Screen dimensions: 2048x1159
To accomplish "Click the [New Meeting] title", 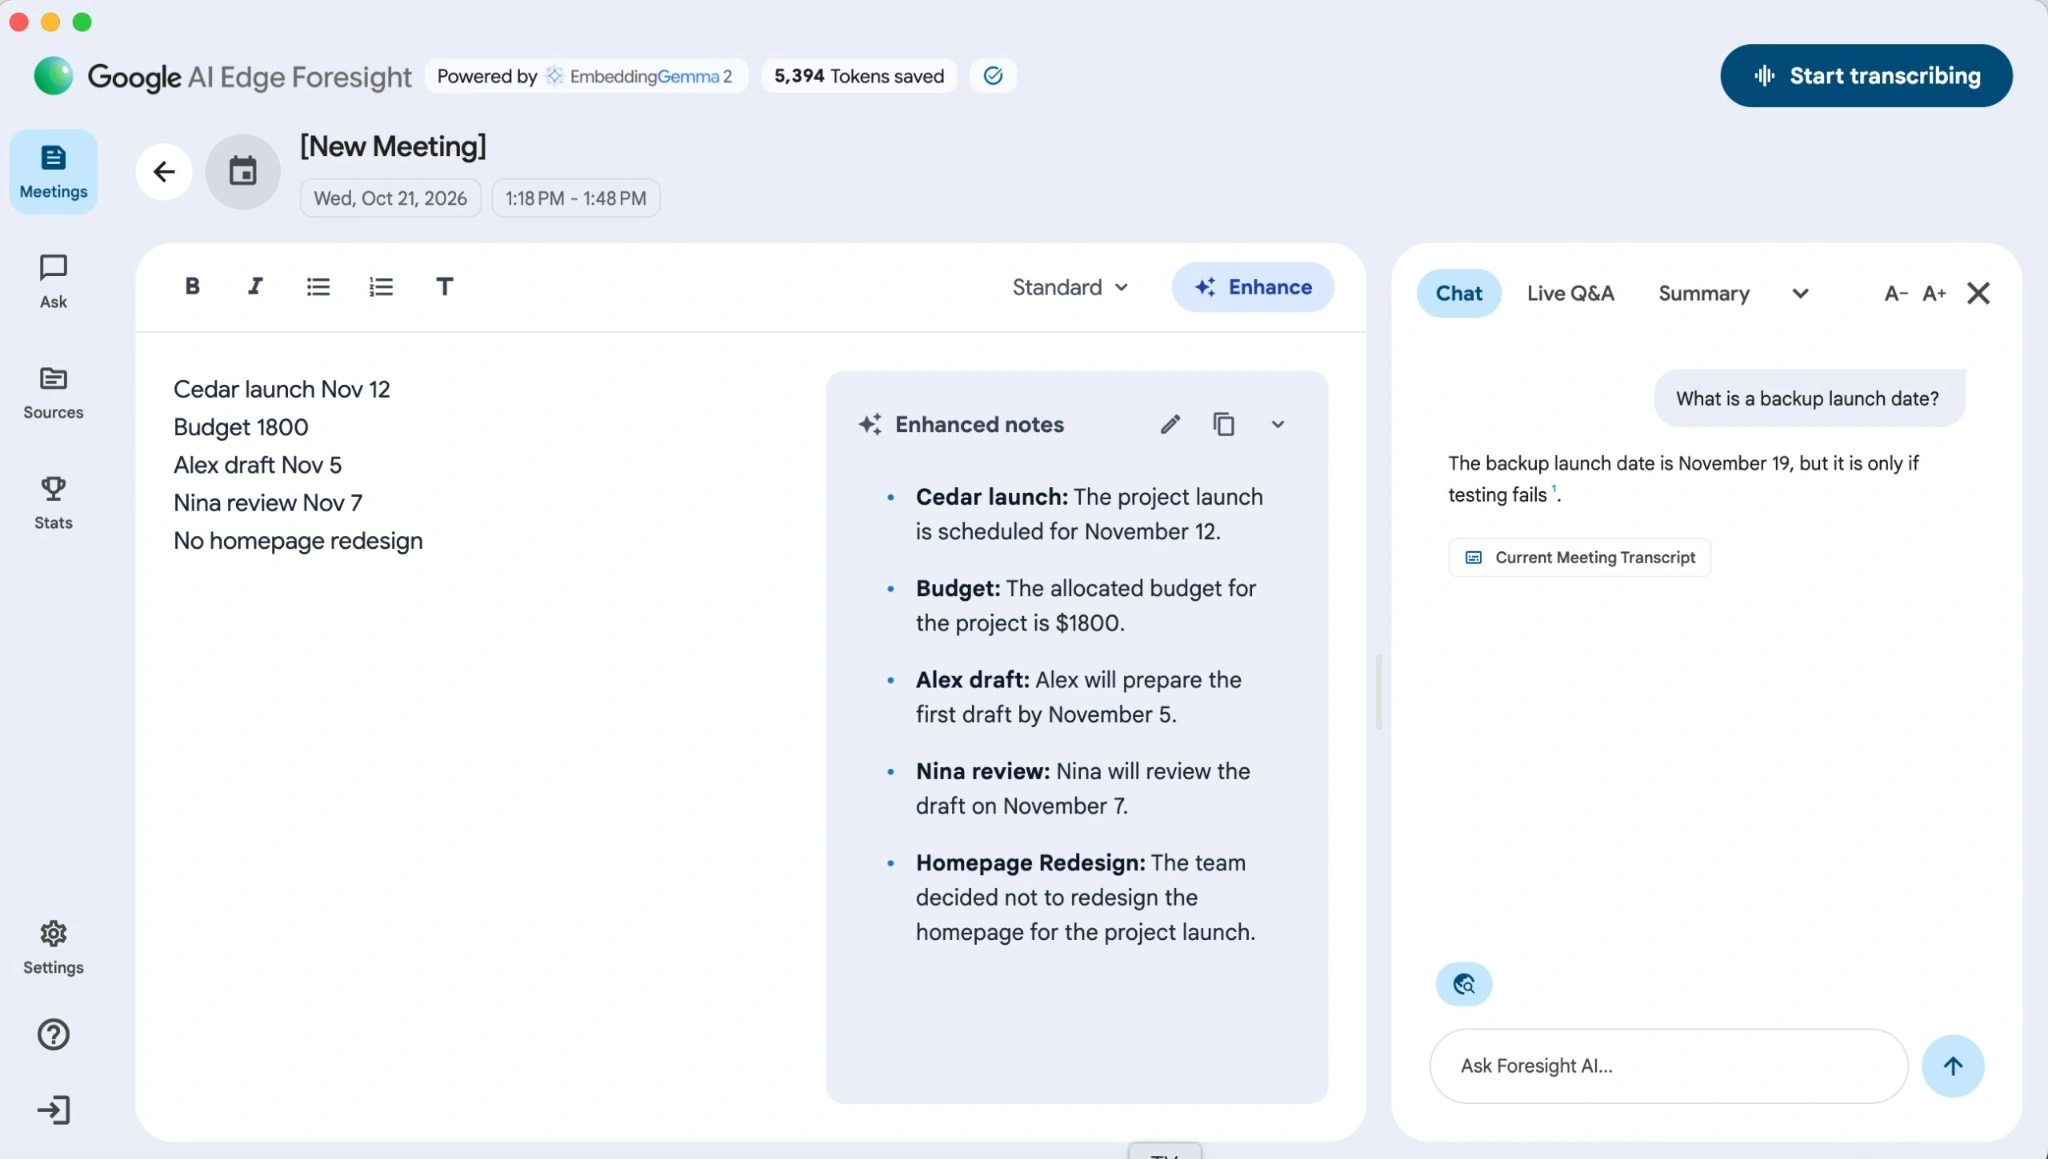I will (x=393, y=147).
